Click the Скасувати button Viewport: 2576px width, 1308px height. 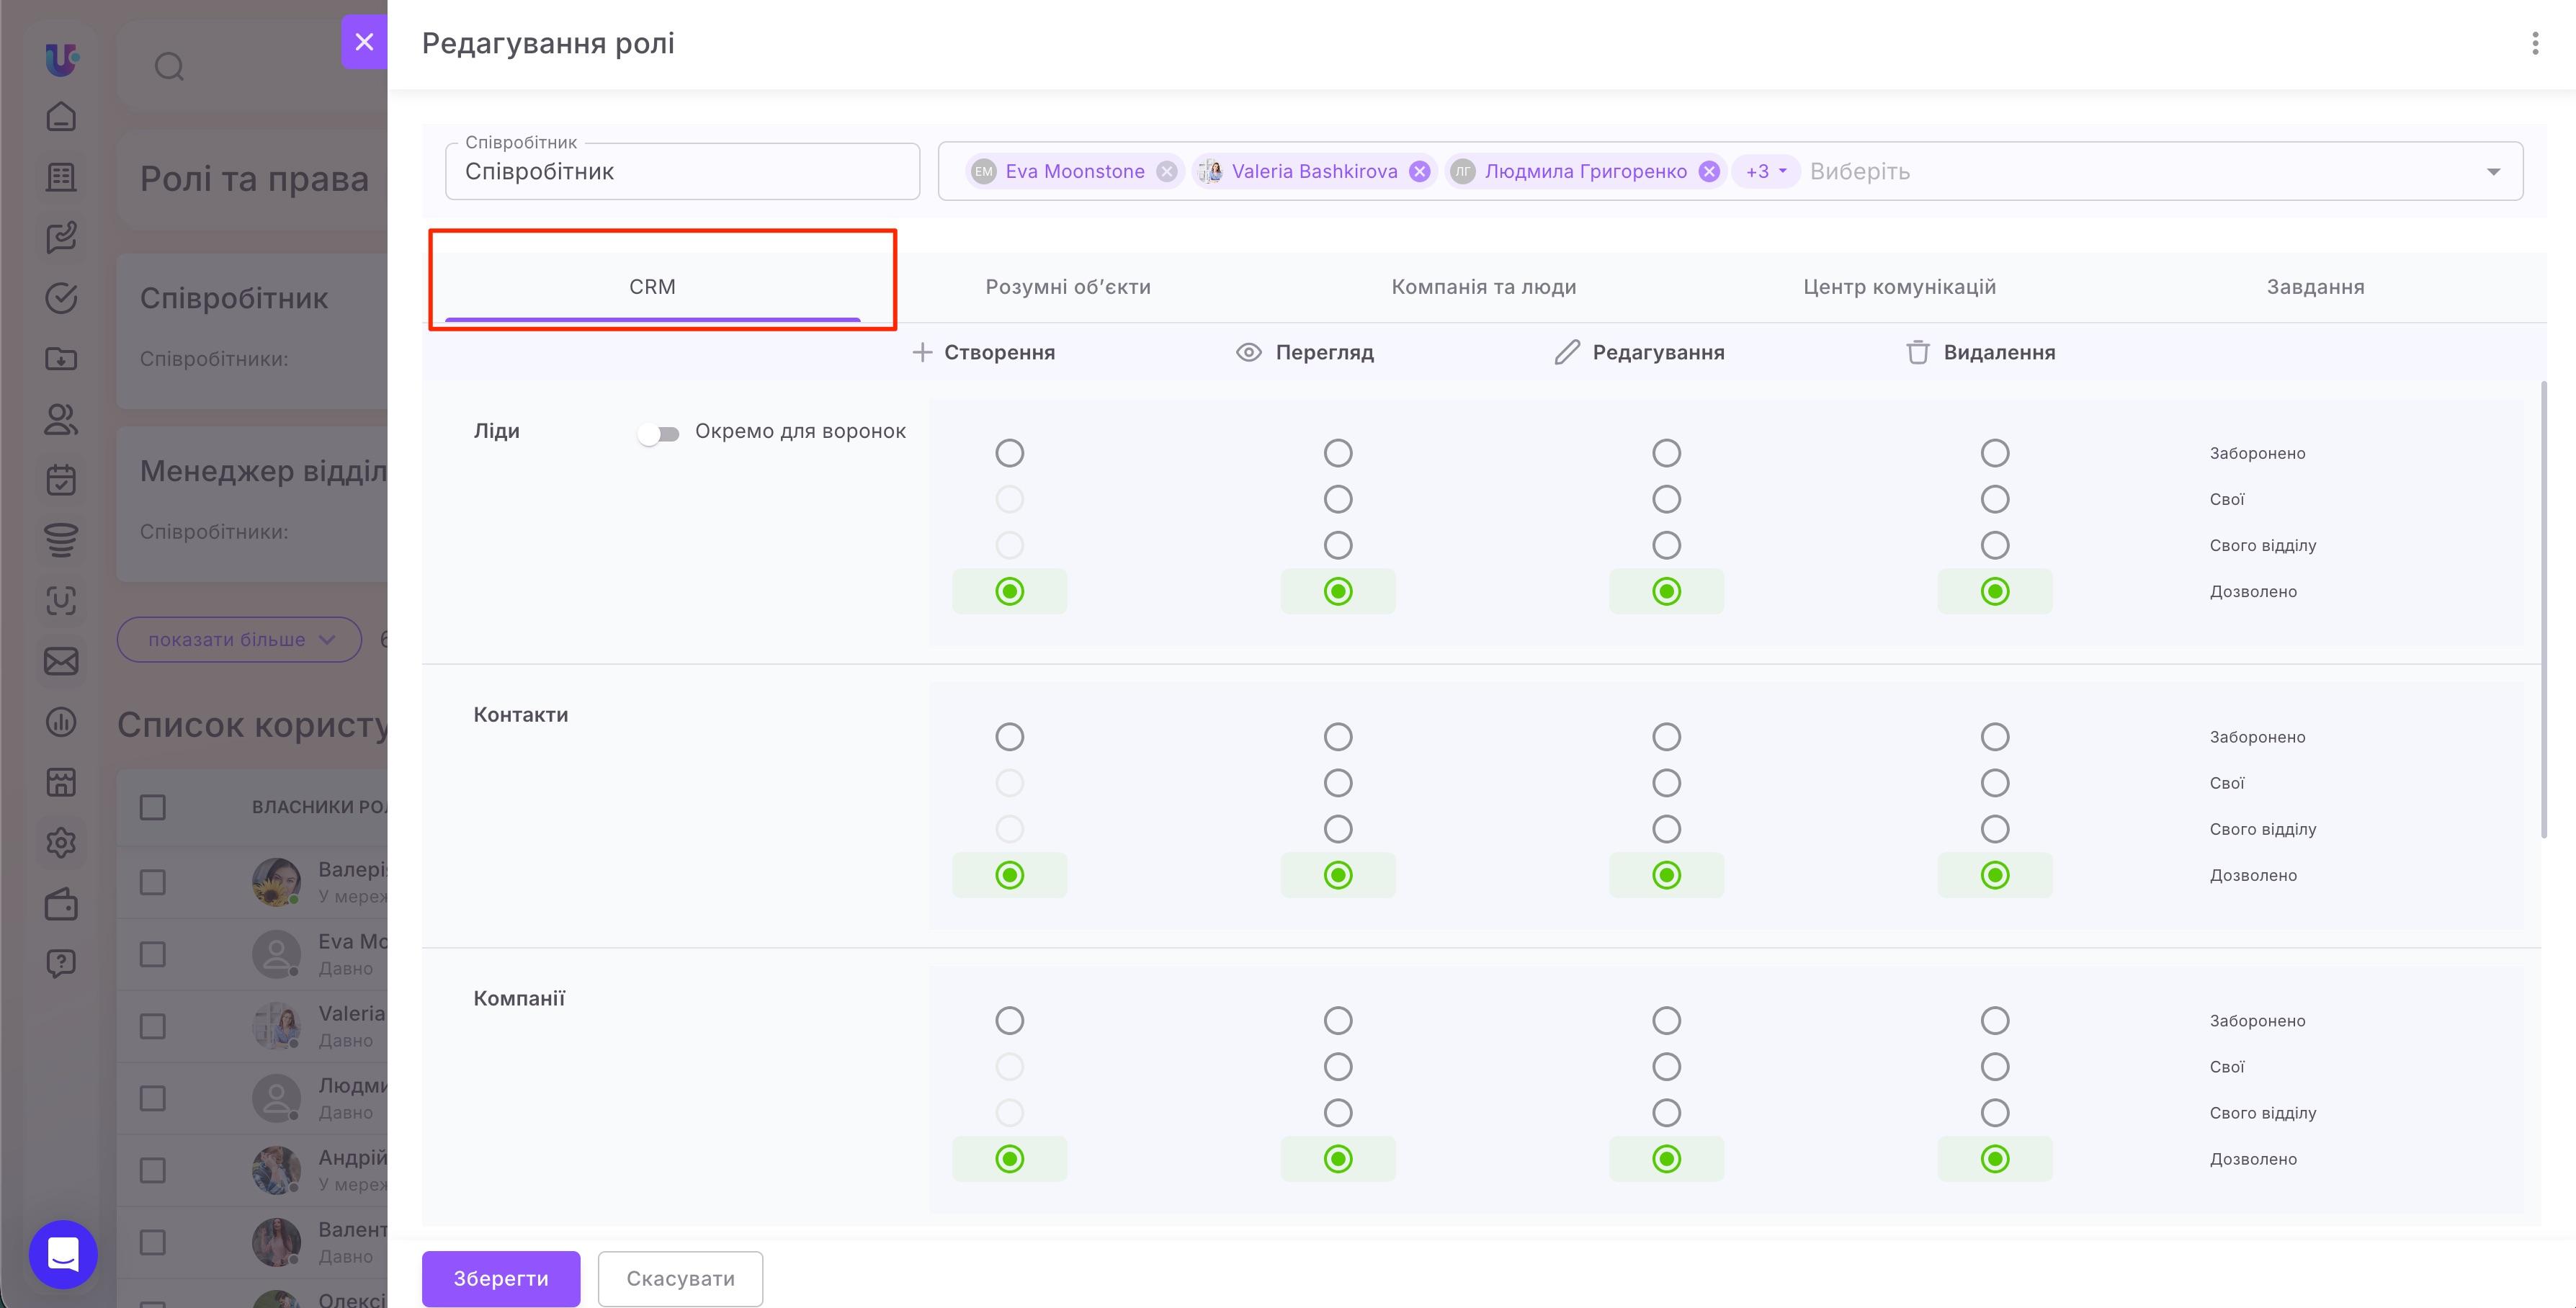pyautogui.click(x=680, y=1278)
